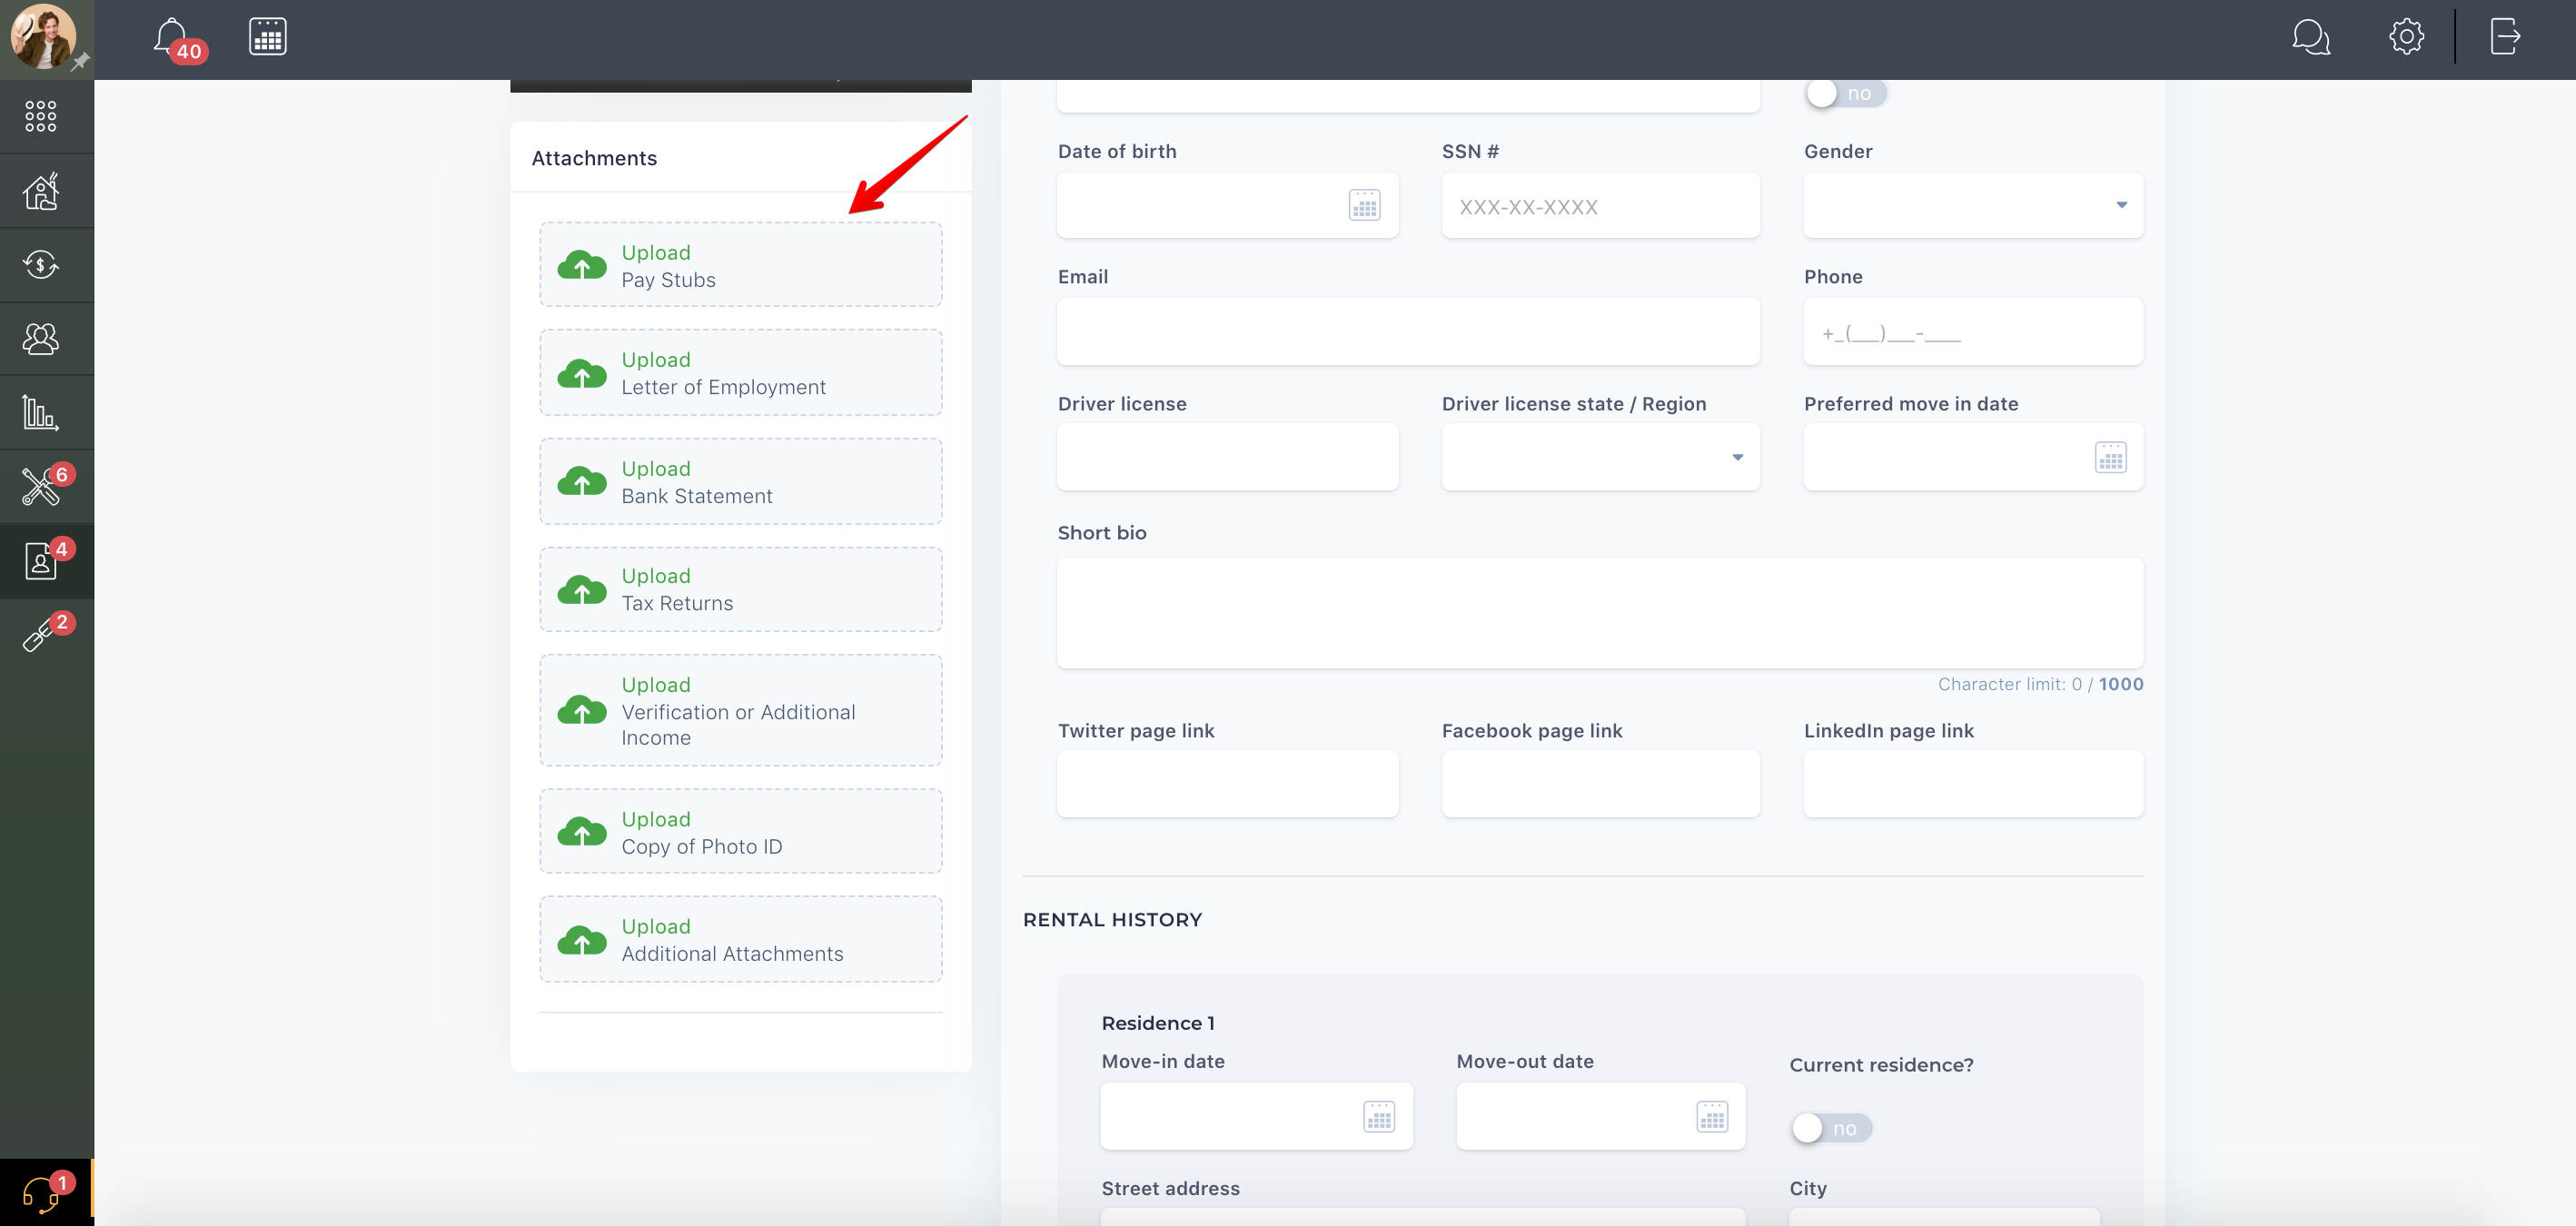This screenshot has height=1226, width=2576.
Task: Focus the Email input field
Action: click(x=1408, y=331)
